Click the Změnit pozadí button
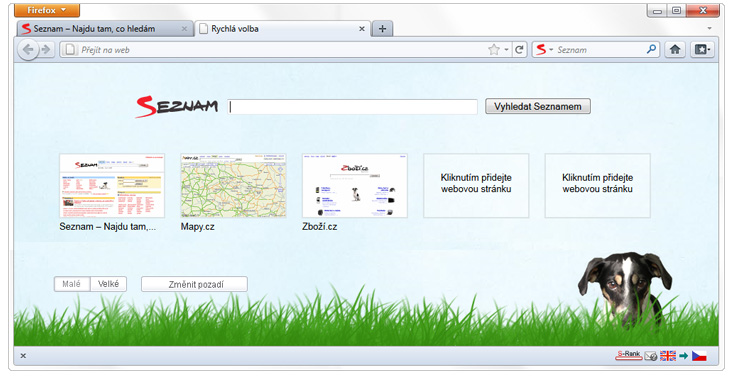The width and height of the screenshot is (732, 379). (194, 284)
